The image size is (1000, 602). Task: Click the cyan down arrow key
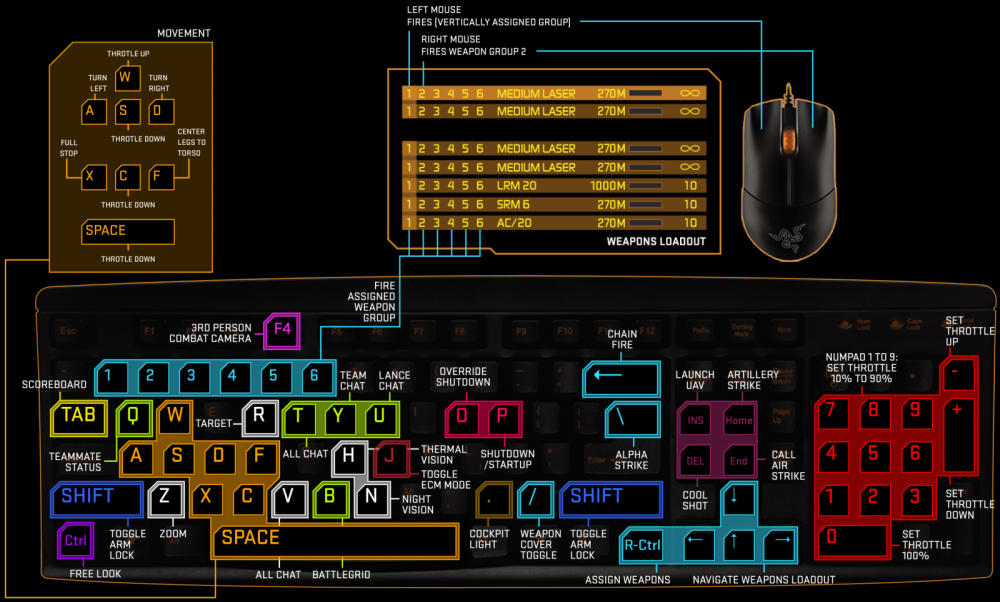[x=739, y=501]
